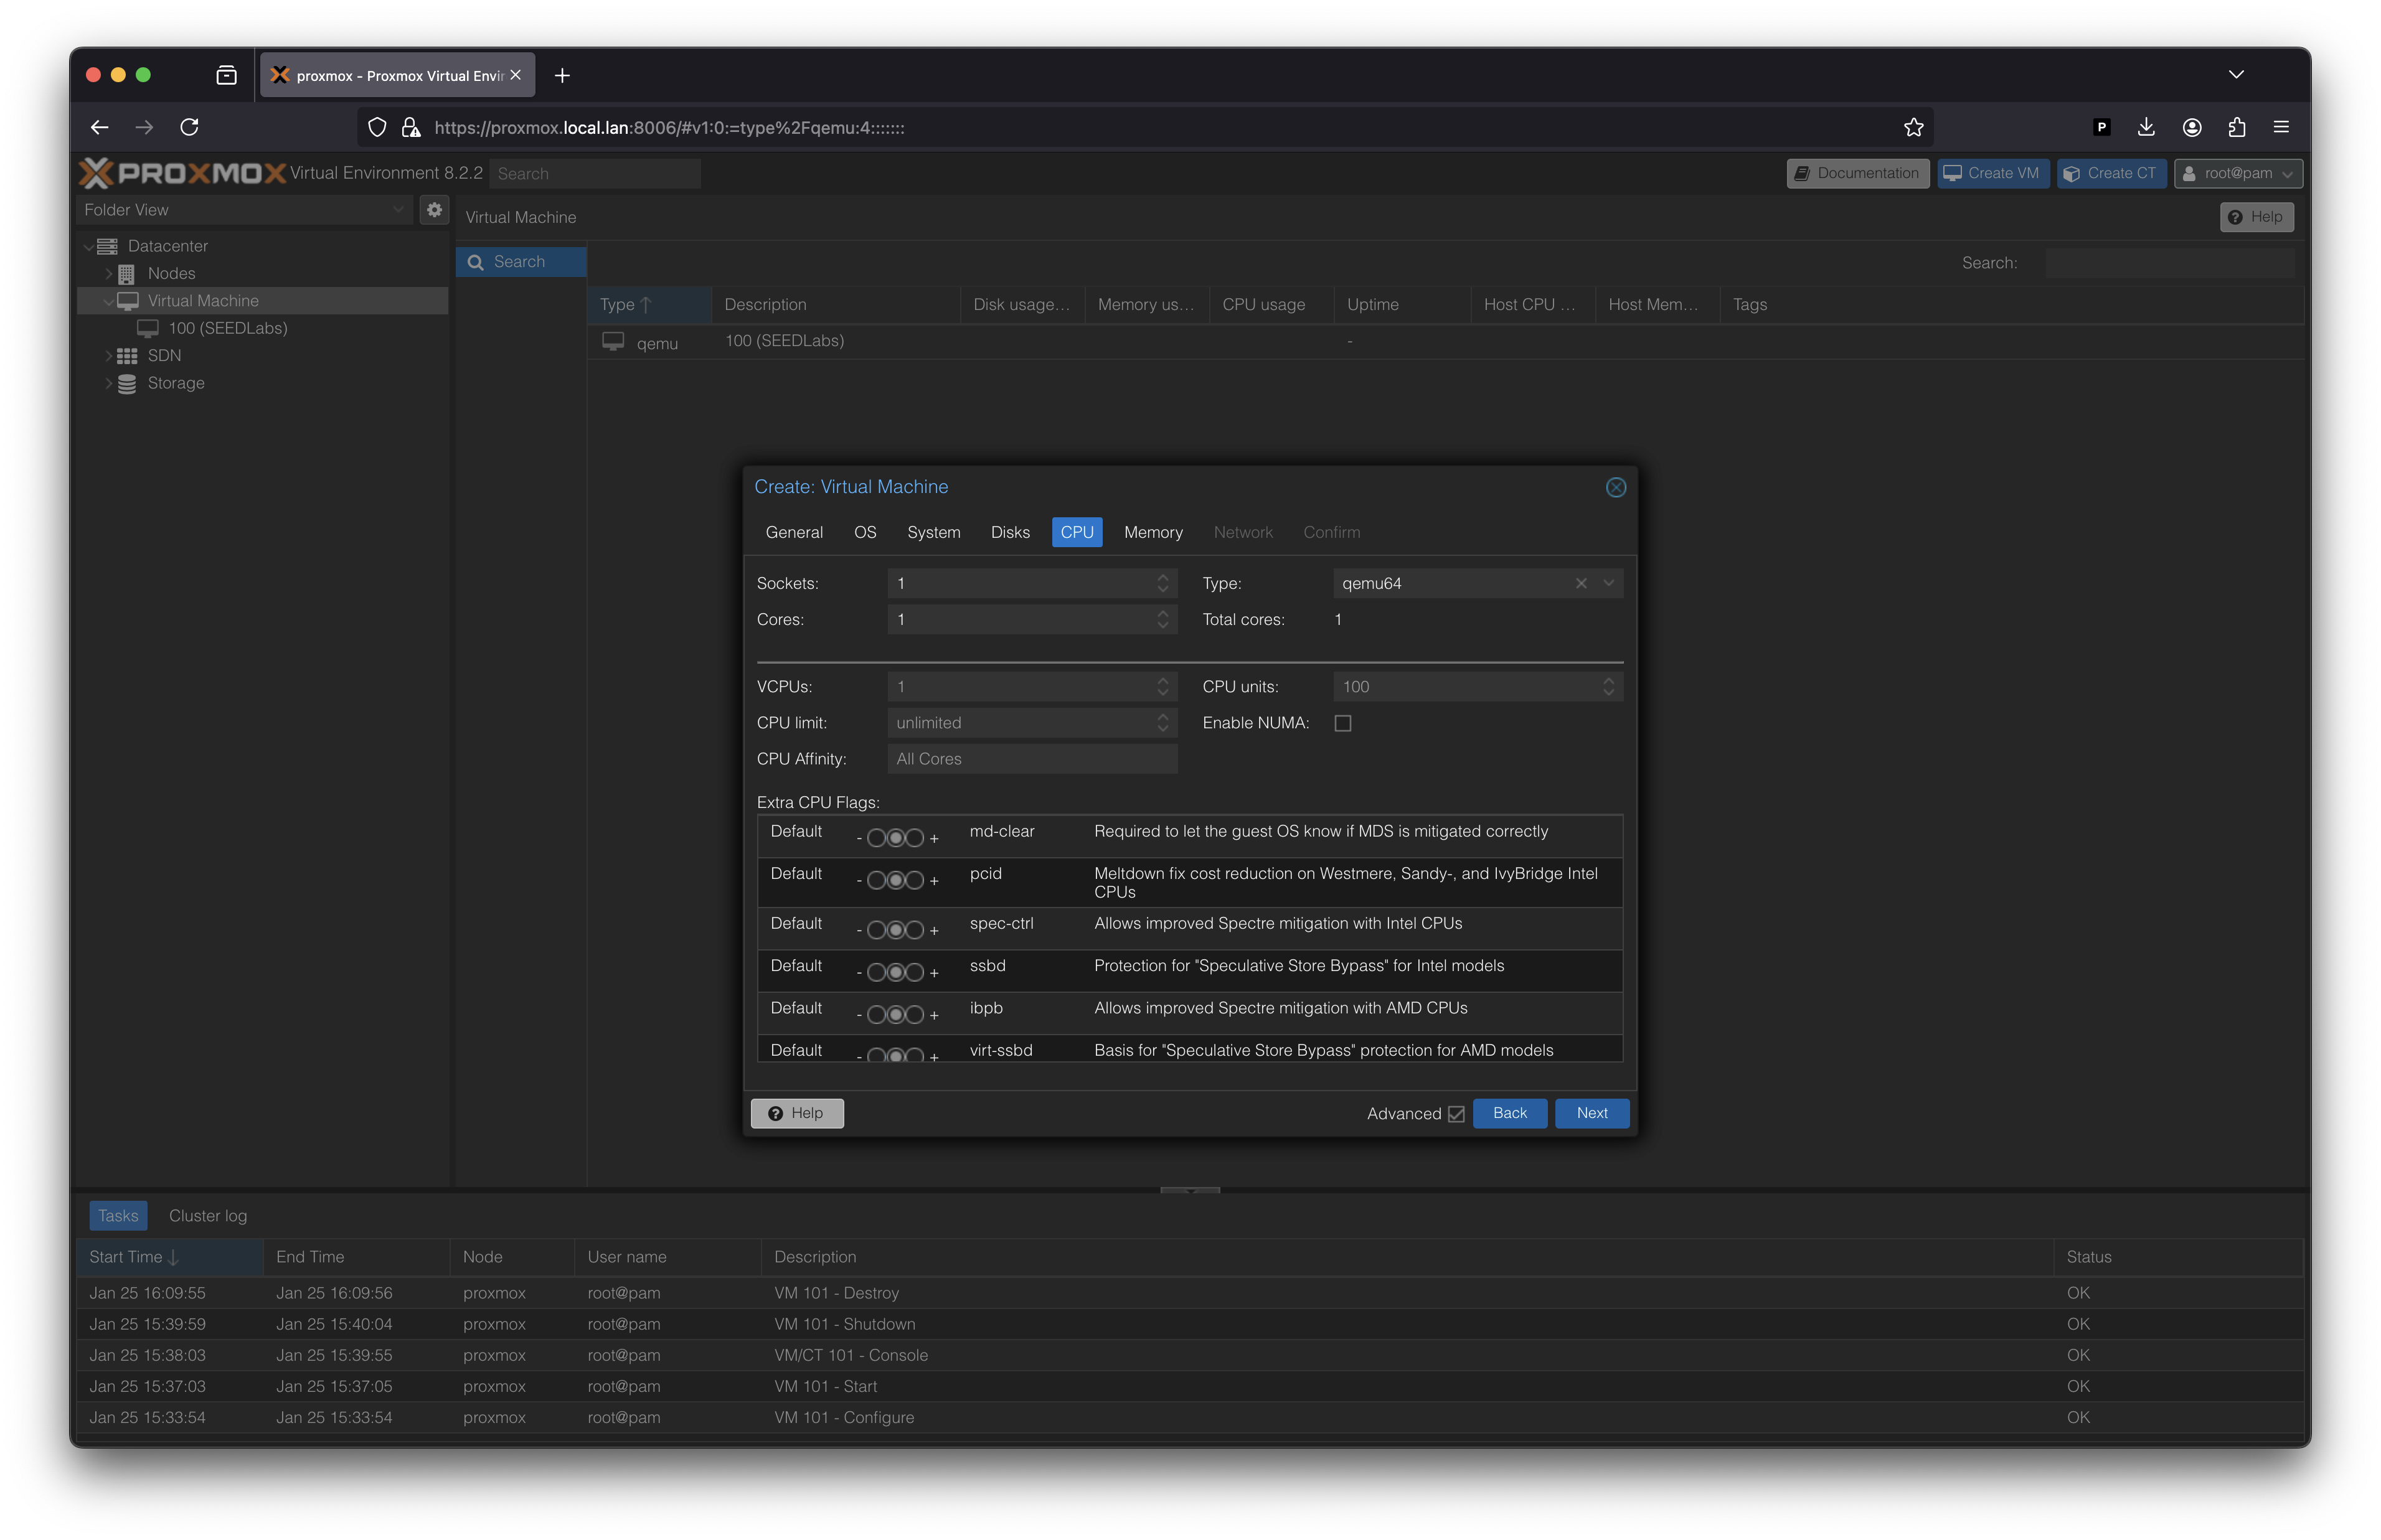Clear the qemu64 CPU type with X icon

click(1581, 583)
